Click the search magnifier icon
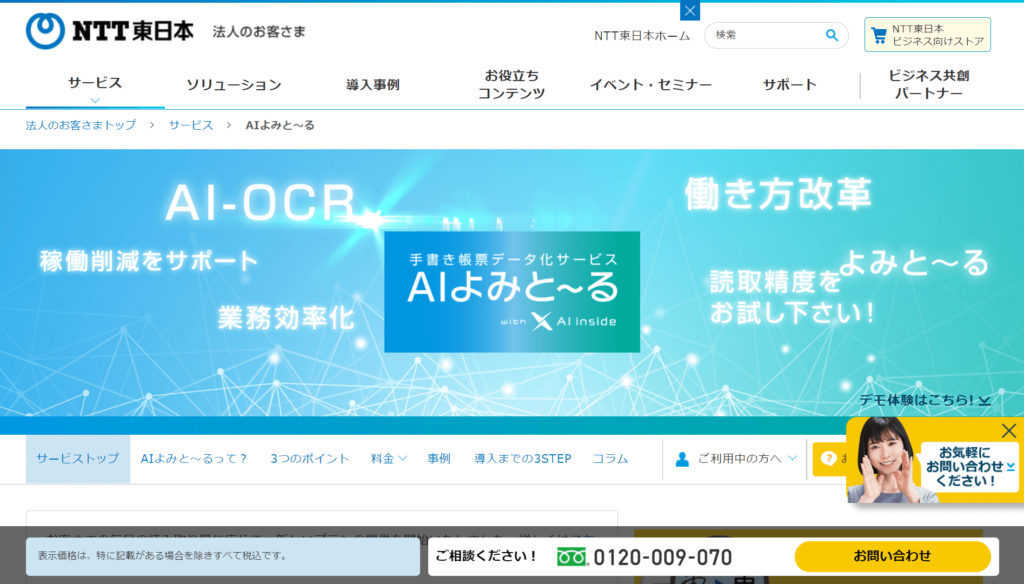Image resolution: width=1024 pixels, height=584 pixels. [x=831, y=35]
